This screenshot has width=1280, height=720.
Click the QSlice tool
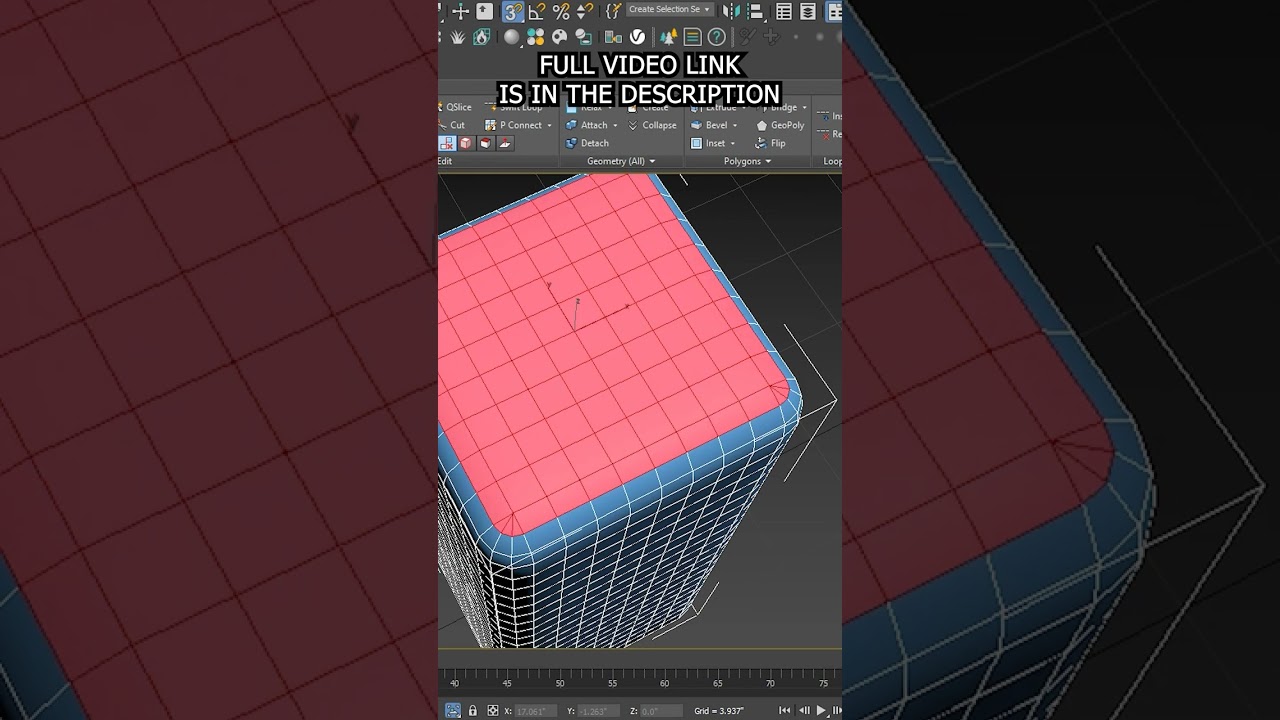coord(456,107)
